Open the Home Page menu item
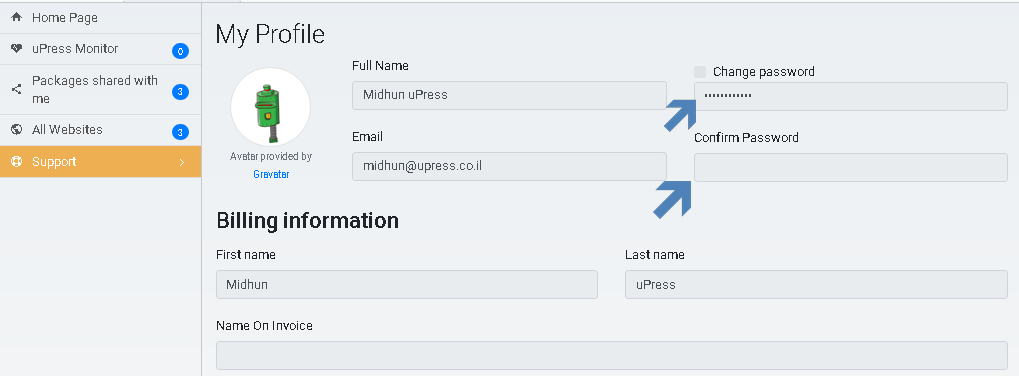The image size is (1019, 376). pyautogui.click(x=101, y=18)
